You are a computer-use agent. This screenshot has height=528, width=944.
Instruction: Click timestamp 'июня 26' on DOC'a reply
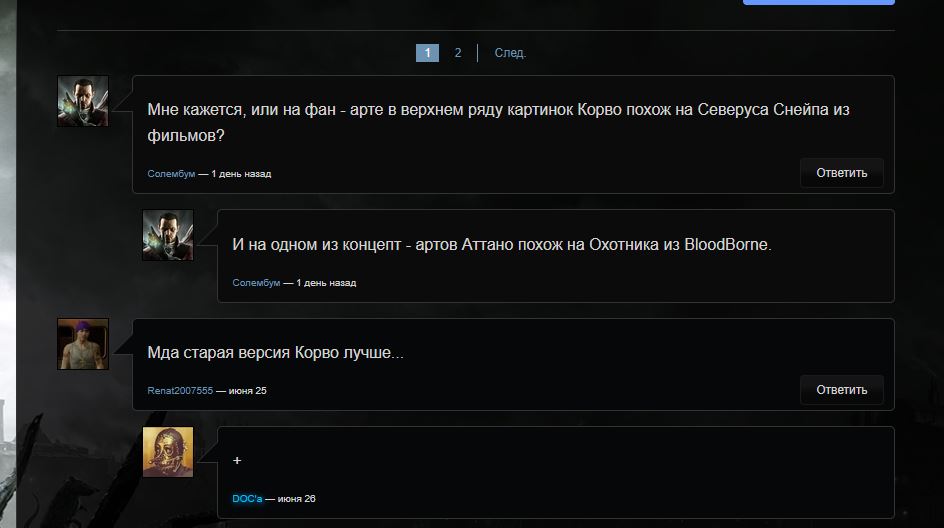pyautogui.click(x=296, y=498)
